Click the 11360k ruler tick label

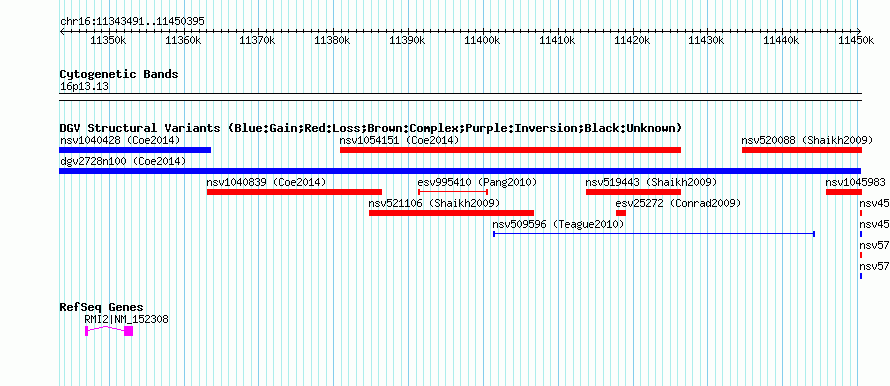pyautogui.click(x=183, y=40)
